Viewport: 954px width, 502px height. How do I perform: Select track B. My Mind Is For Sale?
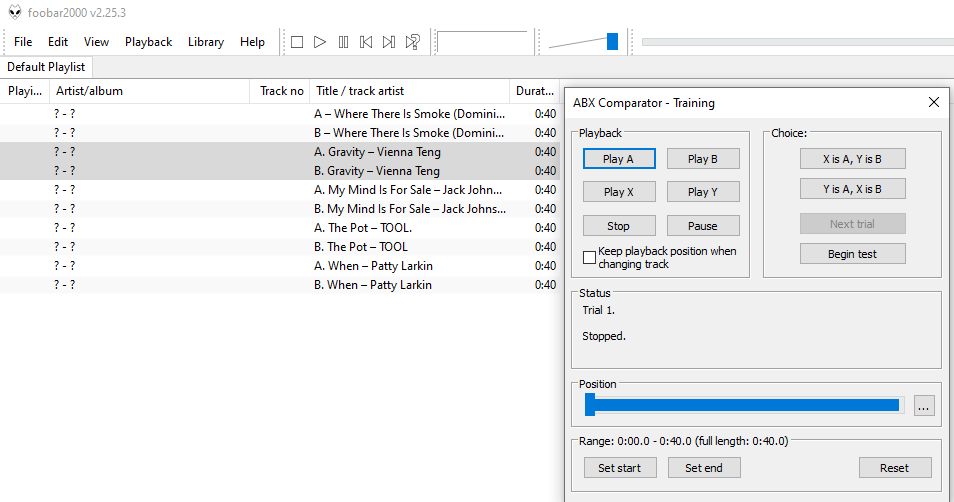coord(280,209)
